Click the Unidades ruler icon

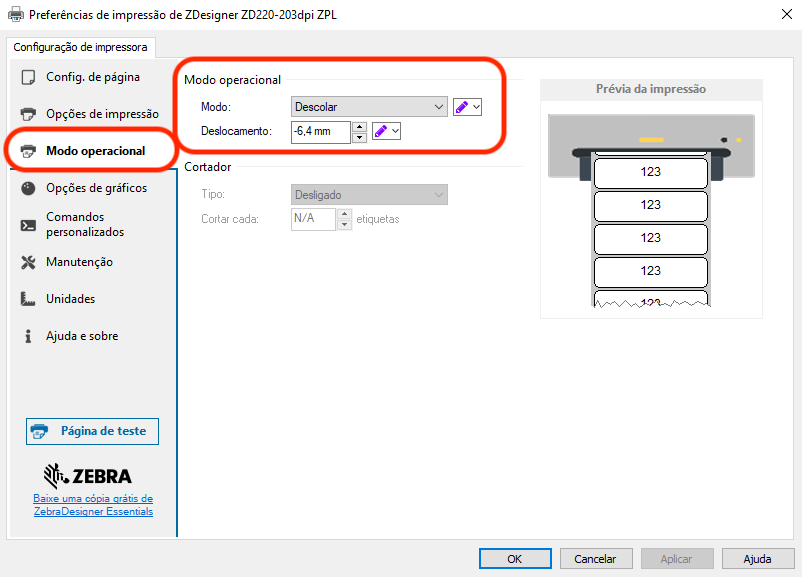pos(28,299)
